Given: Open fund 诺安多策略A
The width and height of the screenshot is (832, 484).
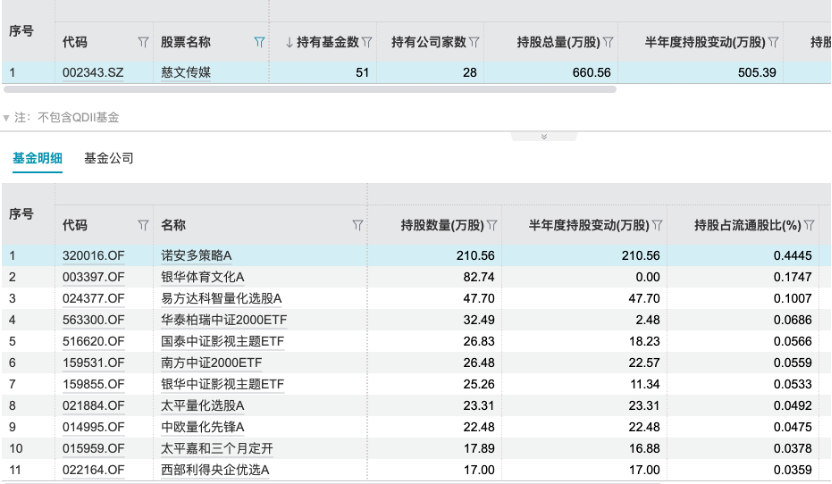Looking at the screenshot, I should coord(196,255).
